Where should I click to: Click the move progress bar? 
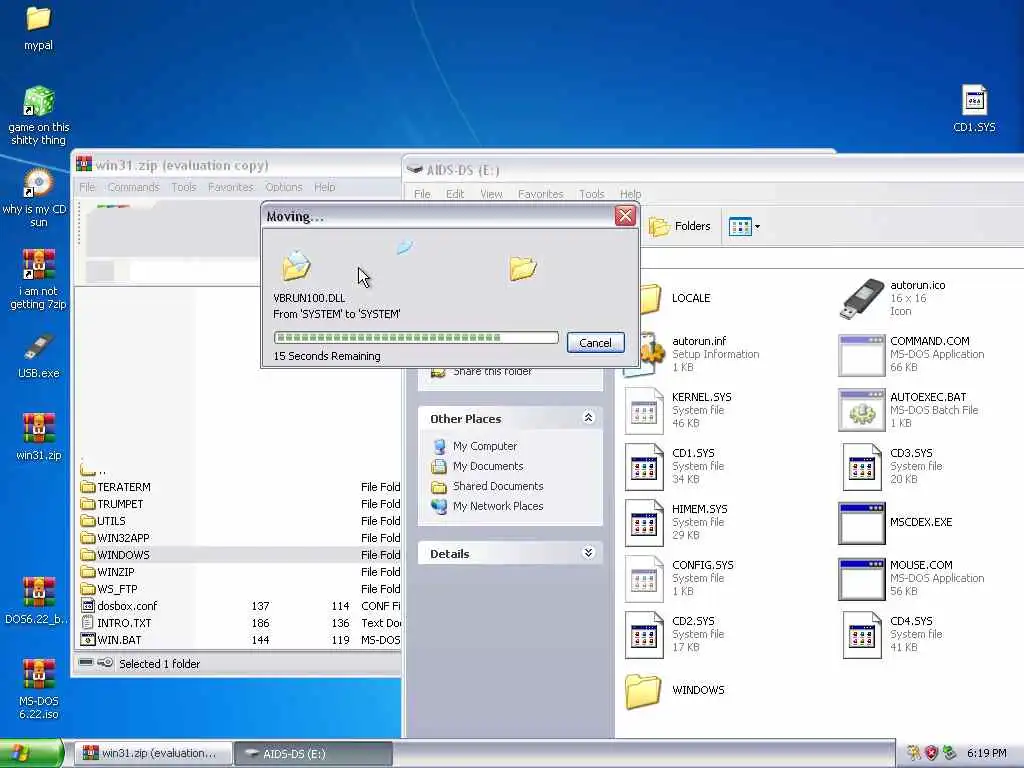tap(416, 338)
